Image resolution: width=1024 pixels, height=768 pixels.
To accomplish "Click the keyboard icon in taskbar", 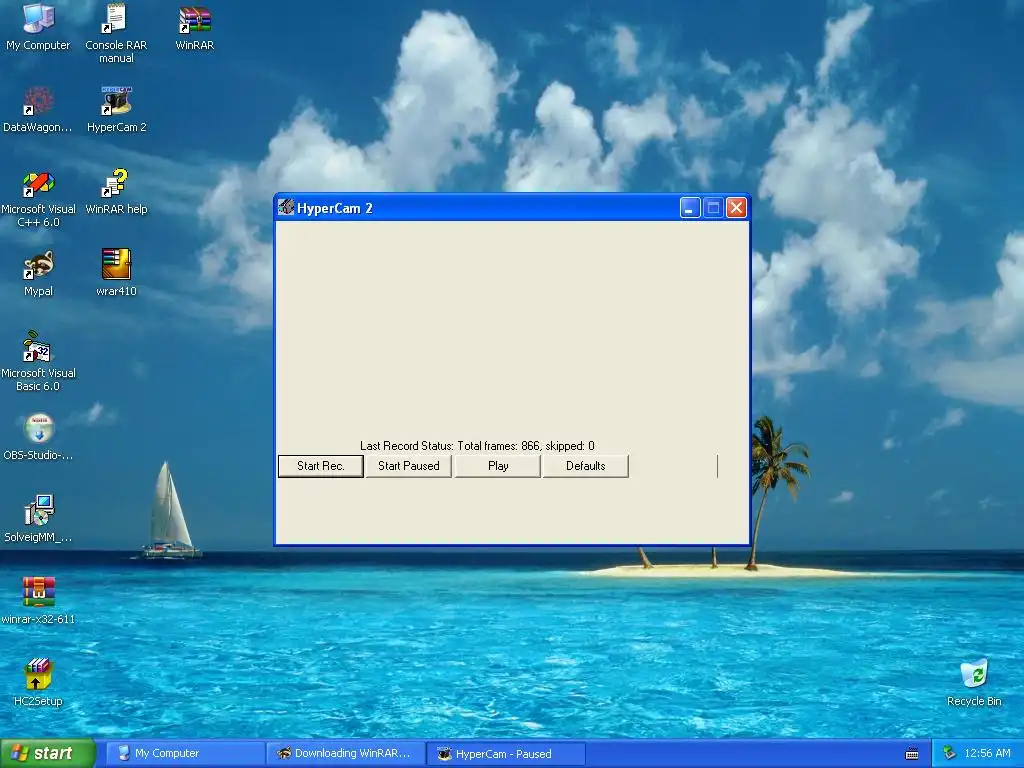I will [x=912, y=754].
